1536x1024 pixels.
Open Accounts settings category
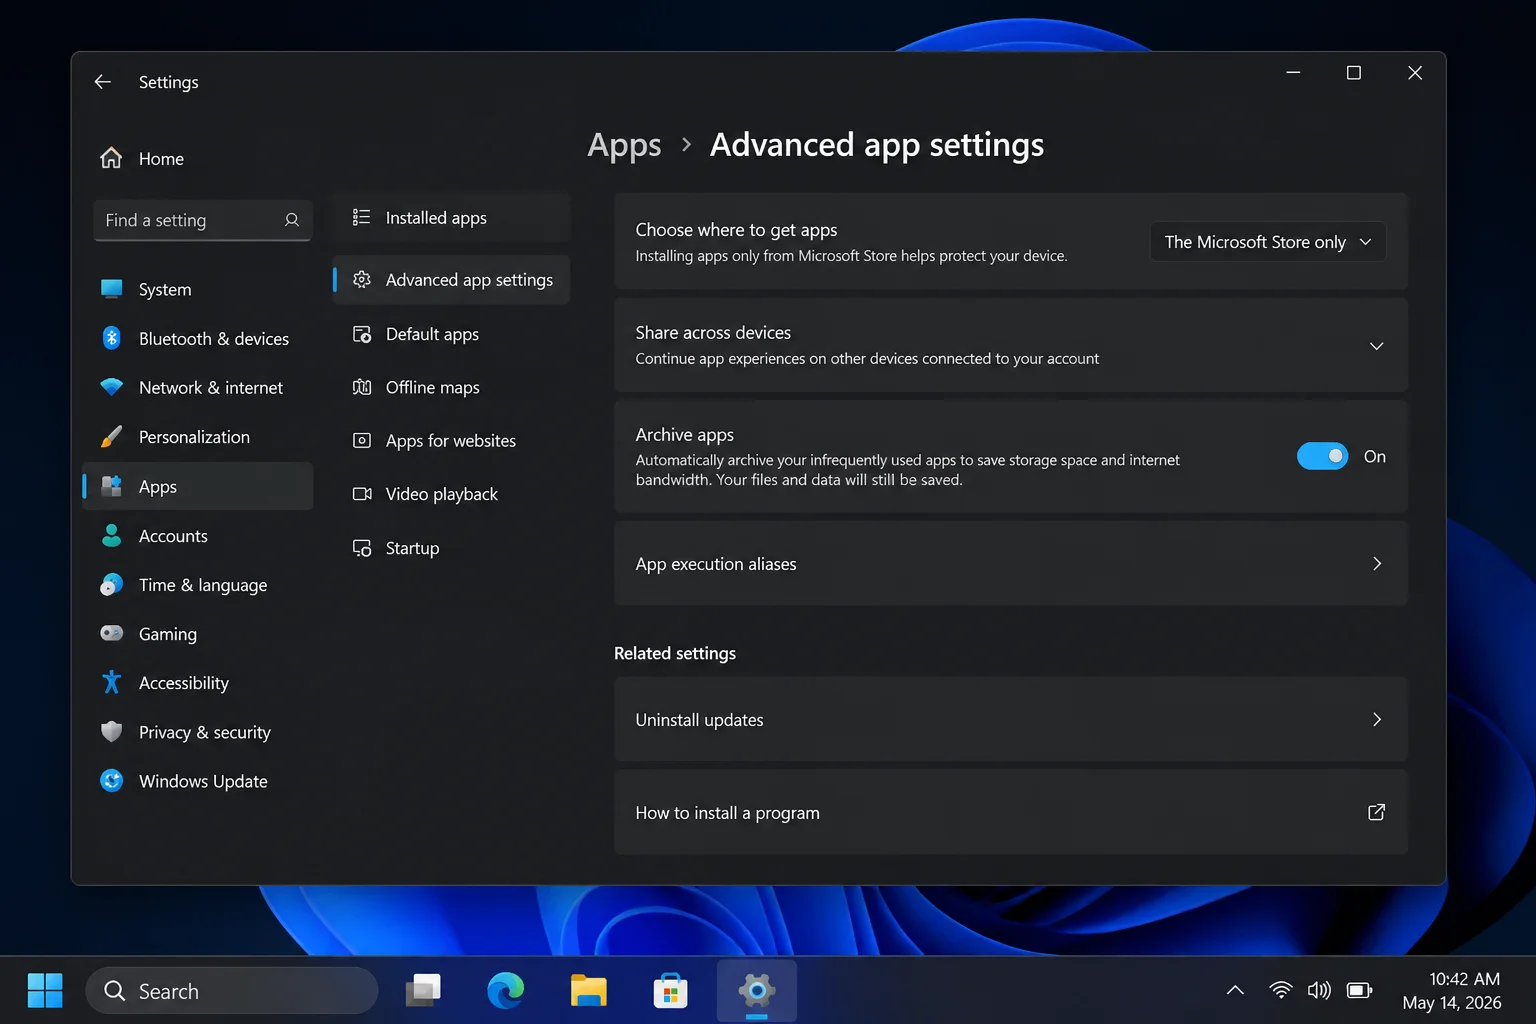point(198,536)
